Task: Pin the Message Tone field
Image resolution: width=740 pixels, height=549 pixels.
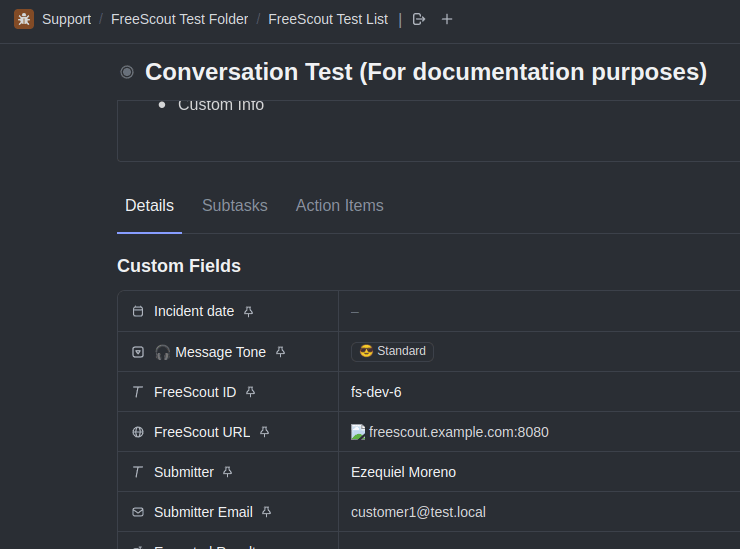Action: point(281,352)
